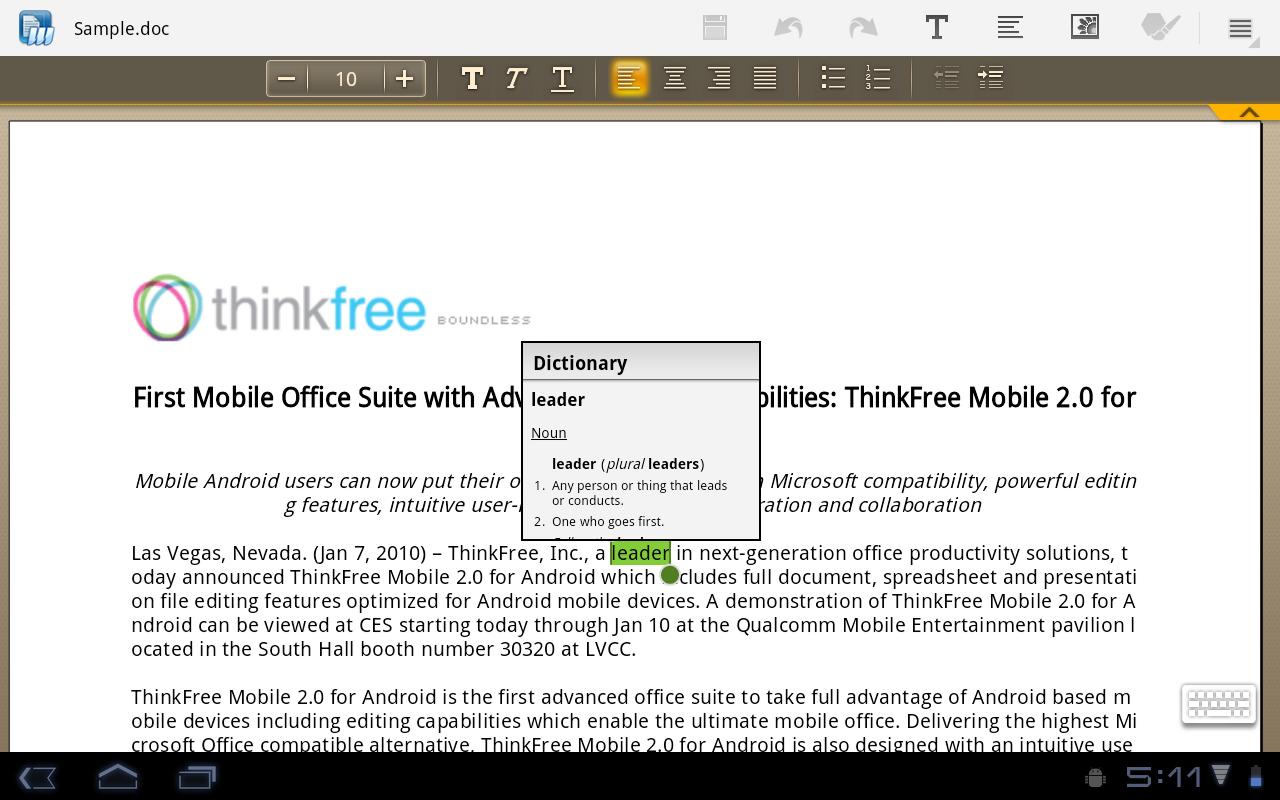Tap the Sample.doc file name
1280x800 pixels.
(122, 29)
